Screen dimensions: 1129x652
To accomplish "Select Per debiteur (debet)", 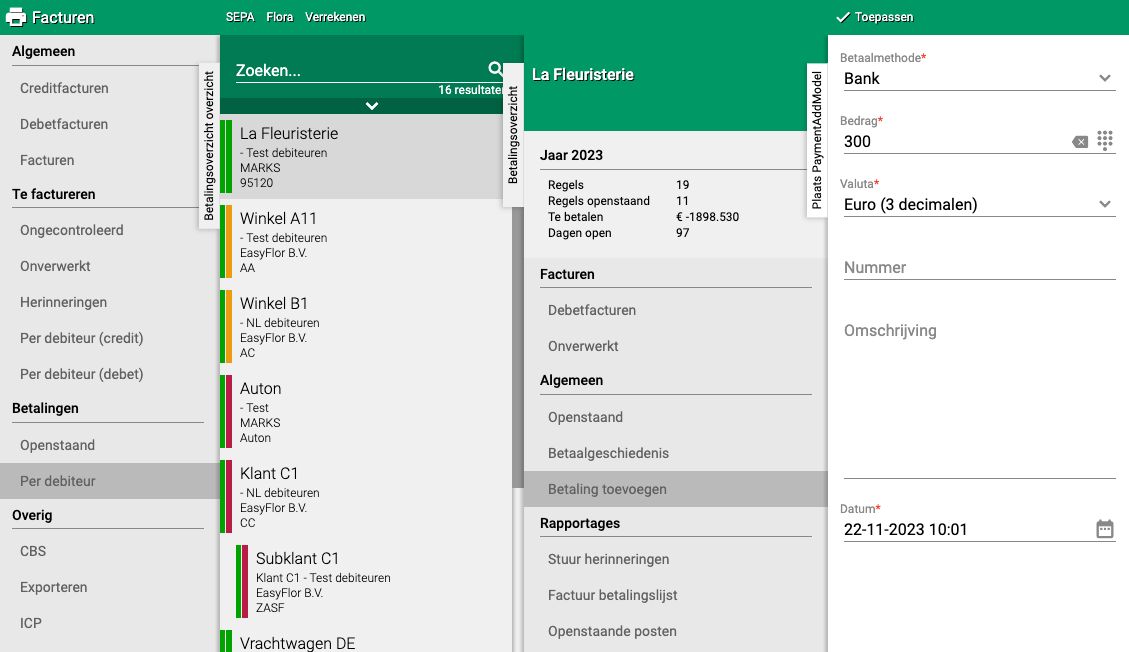I will click(x=109, y=374).
